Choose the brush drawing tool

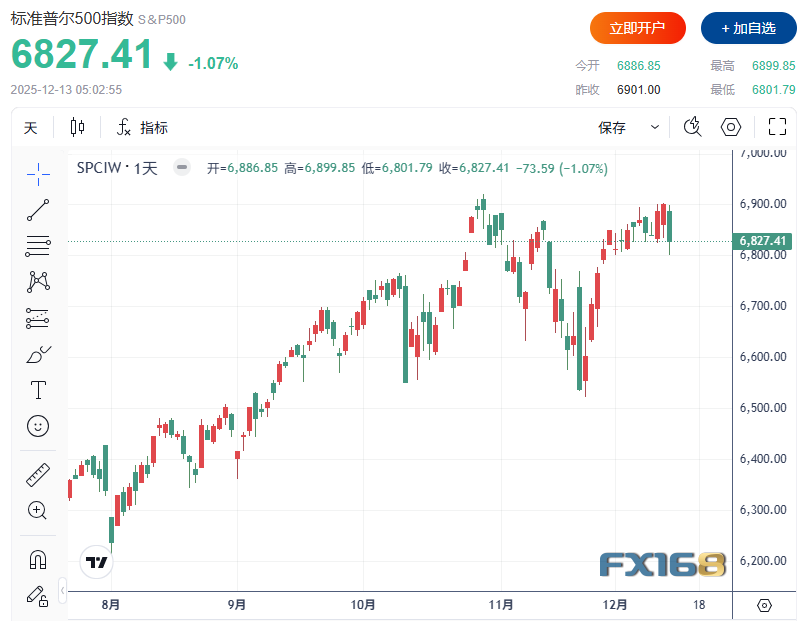point(38,354)
